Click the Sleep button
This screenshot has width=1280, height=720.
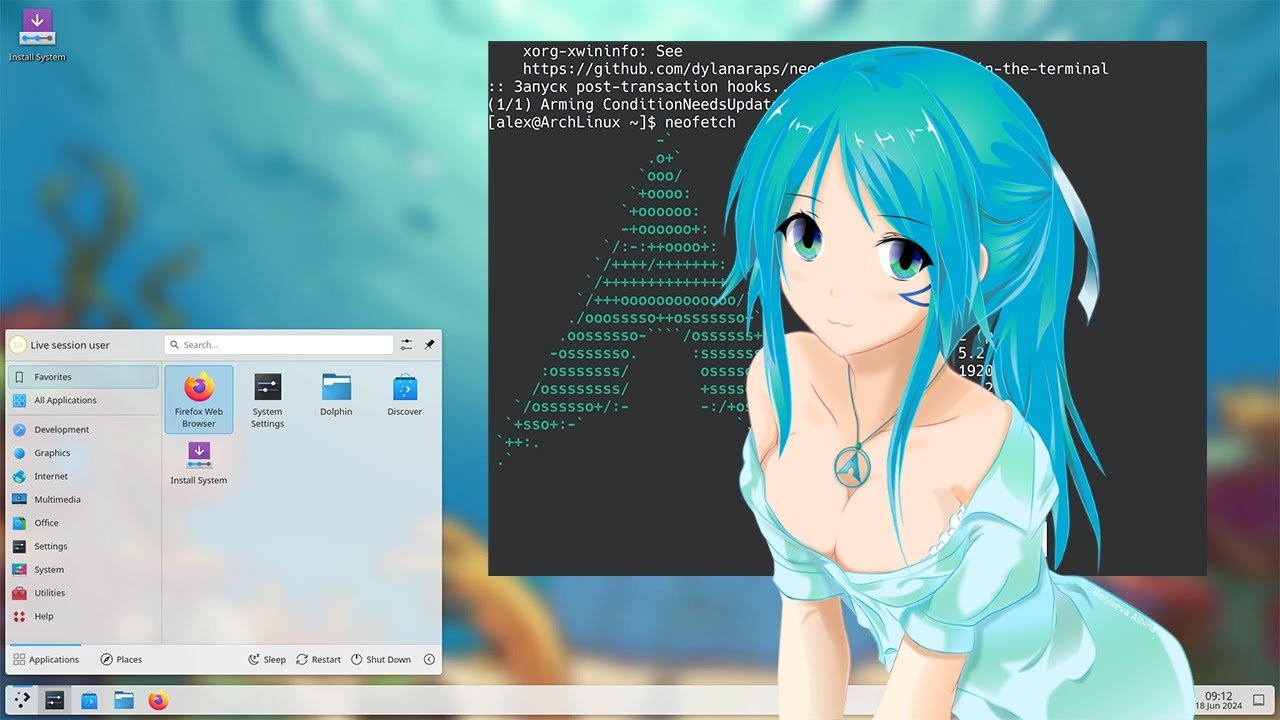[x=267, y=659]
